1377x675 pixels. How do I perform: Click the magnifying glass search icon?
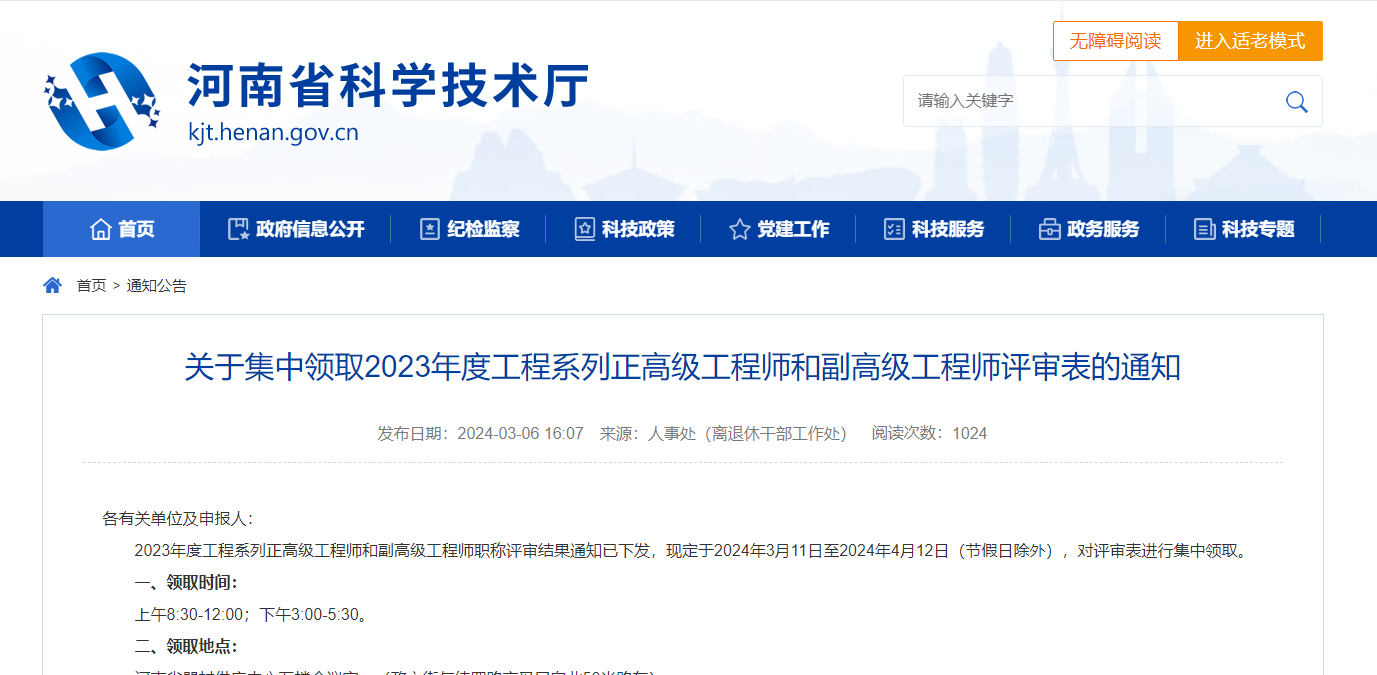click(1296, 102)
